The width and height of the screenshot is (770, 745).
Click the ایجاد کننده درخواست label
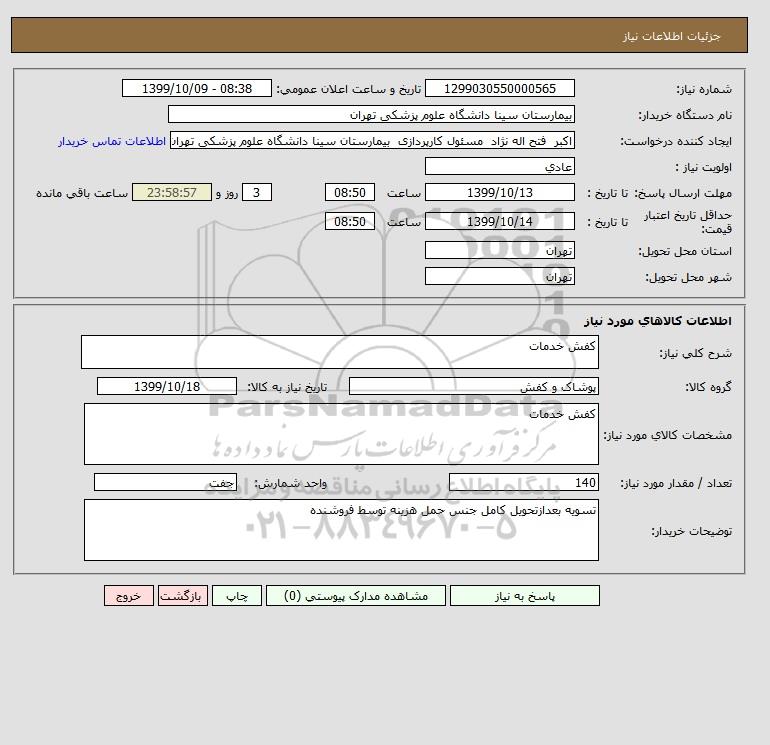(x=676, y=141)
